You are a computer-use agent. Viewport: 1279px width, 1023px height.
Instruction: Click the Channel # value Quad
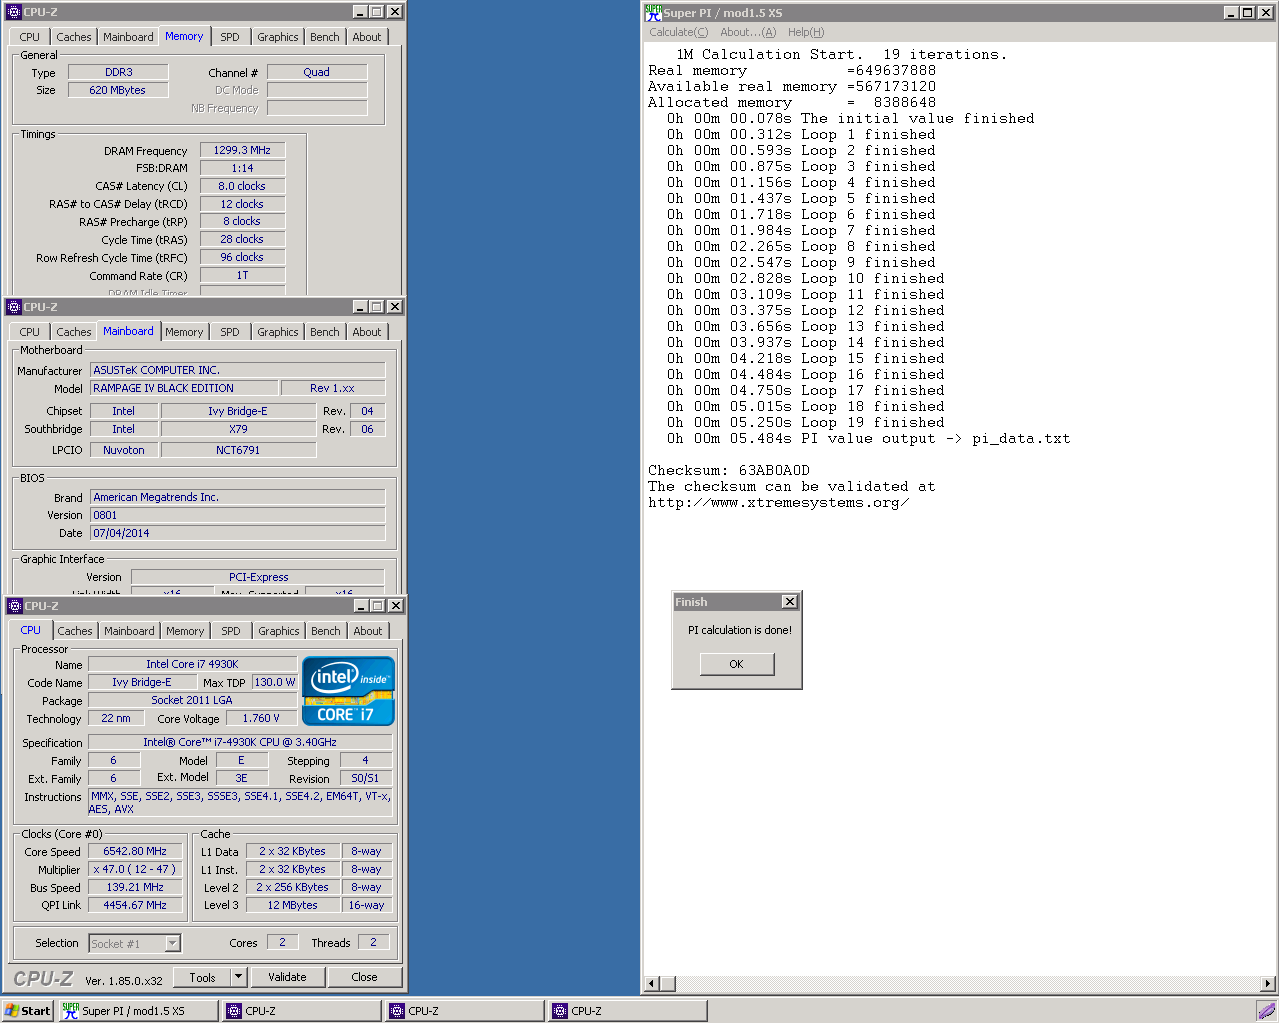[317, 72]
